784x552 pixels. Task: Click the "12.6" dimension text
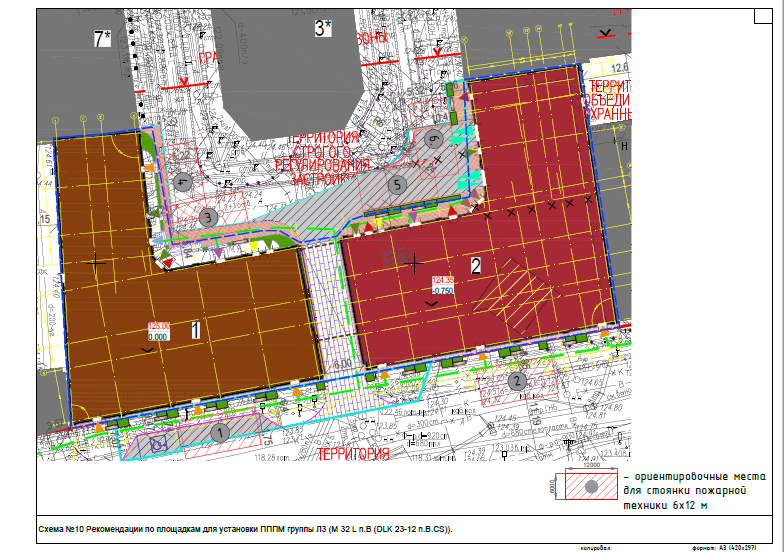pyautogui.click(x=620, y=67)
